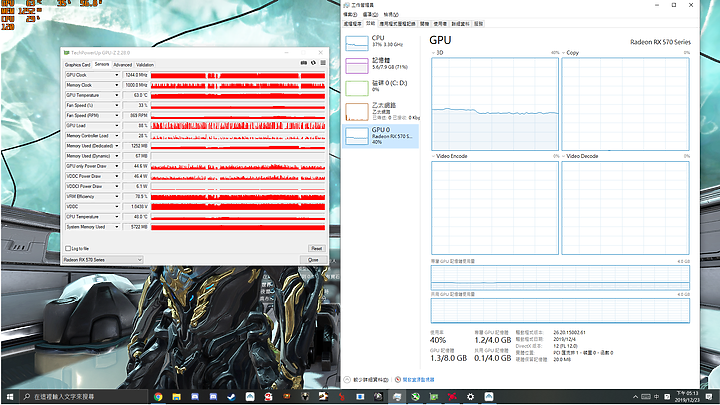Screen dimensions: 720x405
Task: Open Settings gear icon in the taskbar
Action: 470,397
